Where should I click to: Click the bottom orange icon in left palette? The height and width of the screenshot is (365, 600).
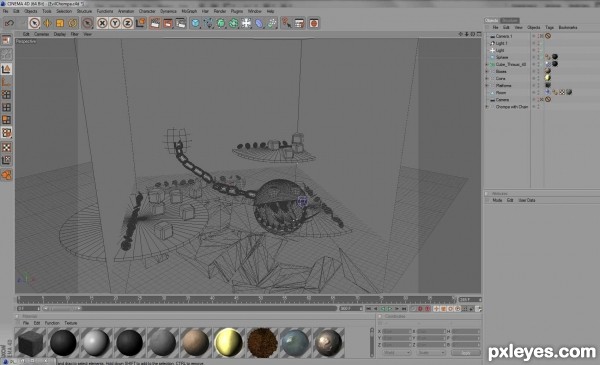[6, 175]
